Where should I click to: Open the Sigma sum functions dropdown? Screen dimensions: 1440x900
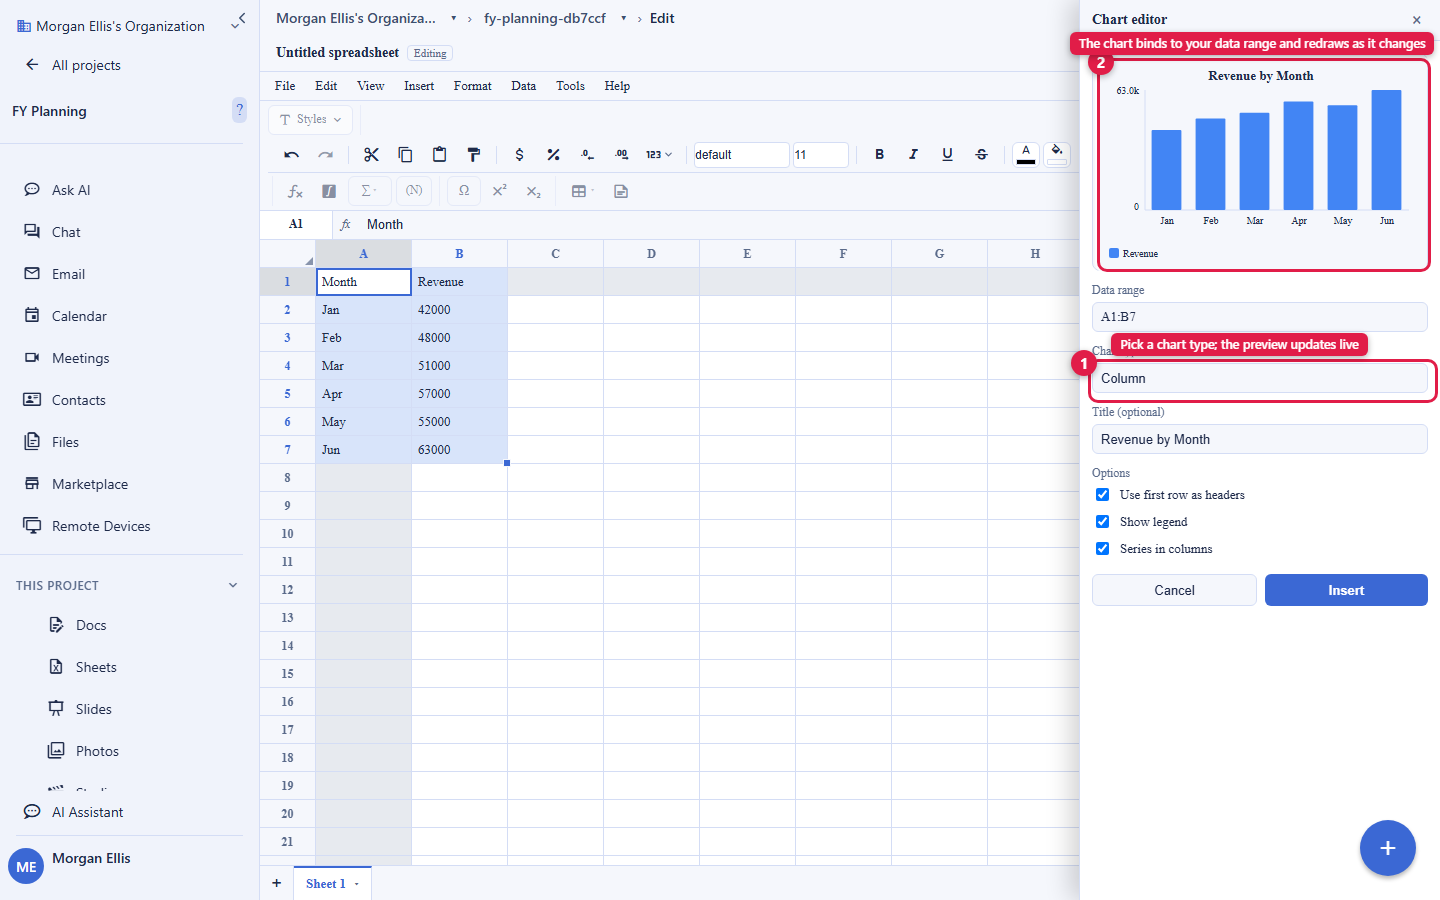click(367, 191)
